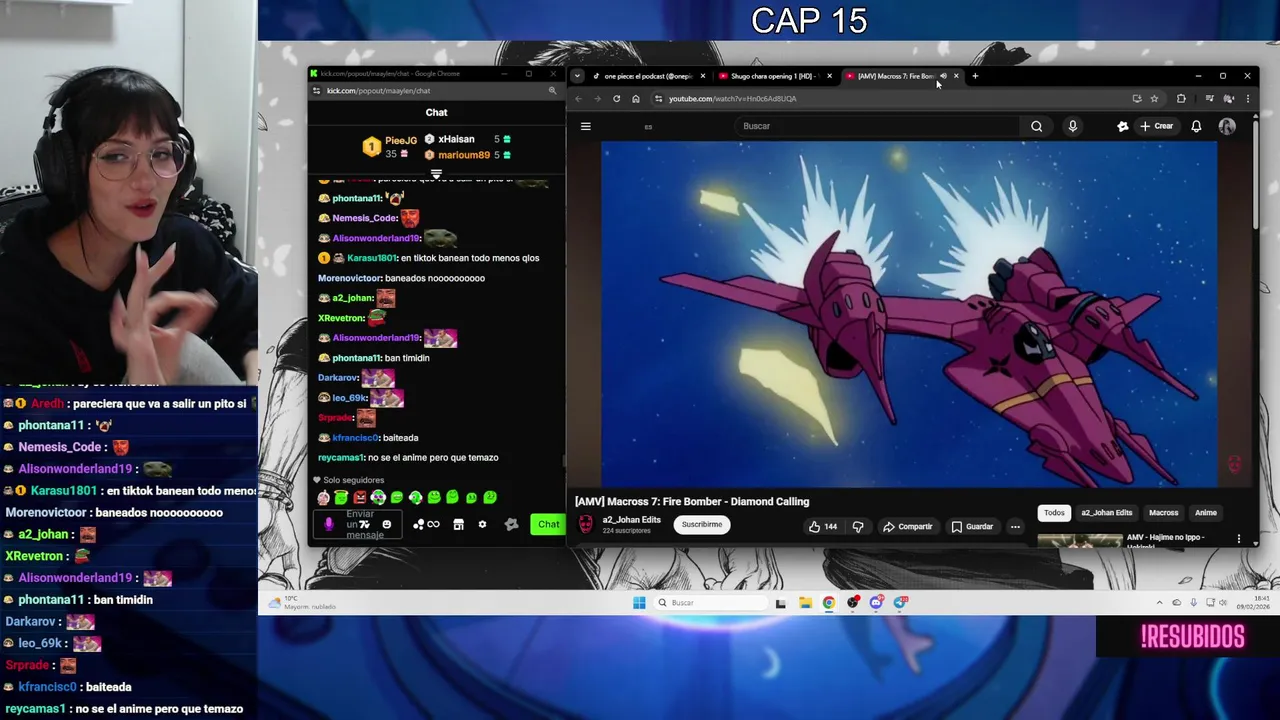Open the browser extensions puzzle icon
This screenshot has width=1280, height=720.
pyautogui.click(x=1181, y=99)
